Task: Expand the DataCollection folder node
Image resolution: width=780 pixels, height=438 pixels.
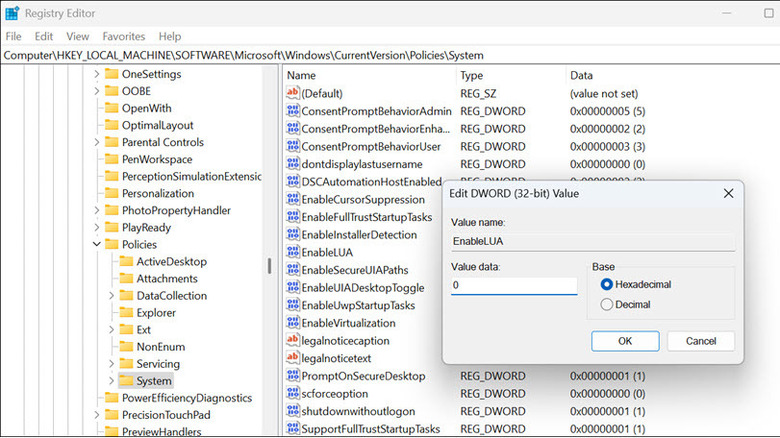Action: point(112,296)
